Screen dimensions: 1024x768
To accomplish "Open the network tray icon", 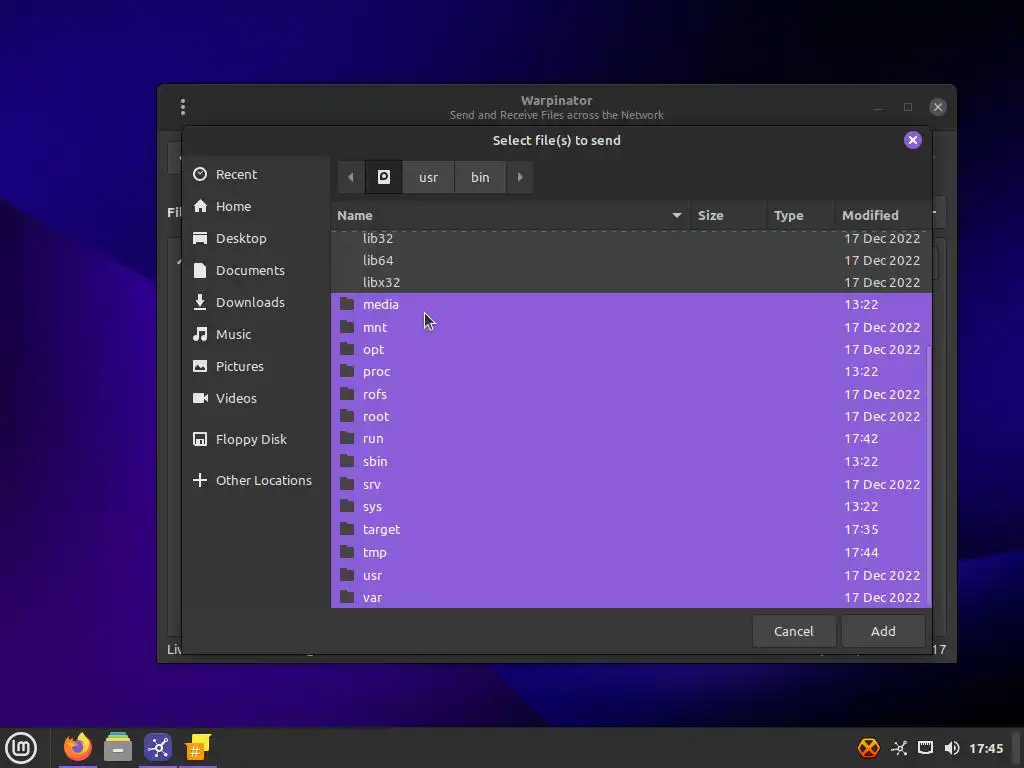I will pos(899,748).
